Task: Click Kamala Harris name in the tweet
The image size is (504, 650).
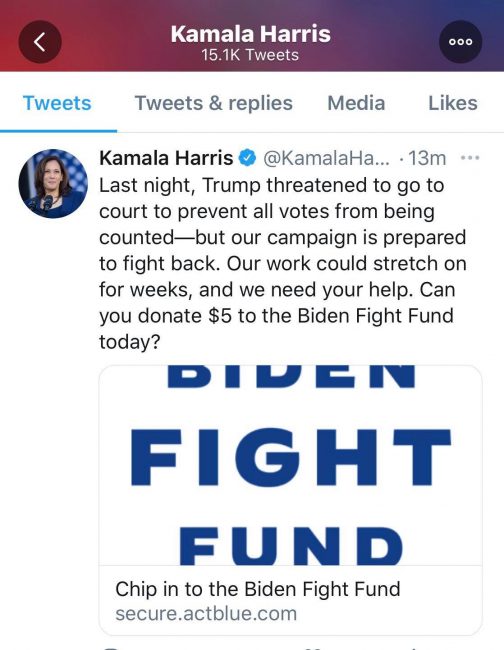Action: (x=166, y=158)
